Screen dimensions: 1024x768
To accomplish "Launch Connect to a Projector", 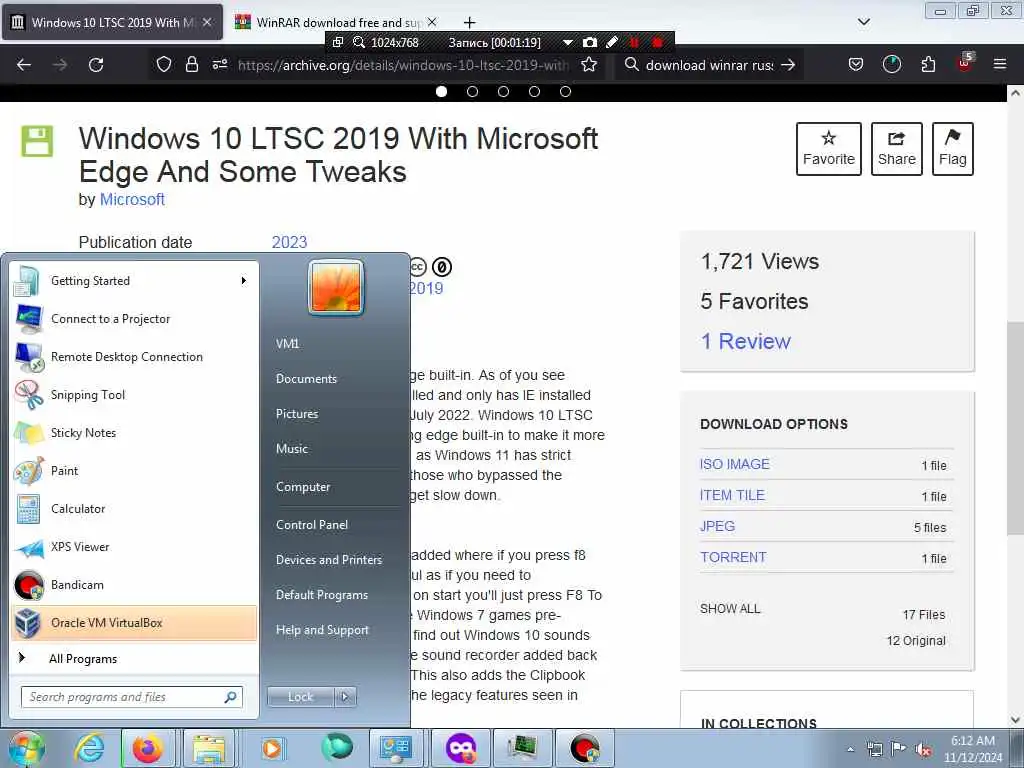I will click(x=134, y=319).
